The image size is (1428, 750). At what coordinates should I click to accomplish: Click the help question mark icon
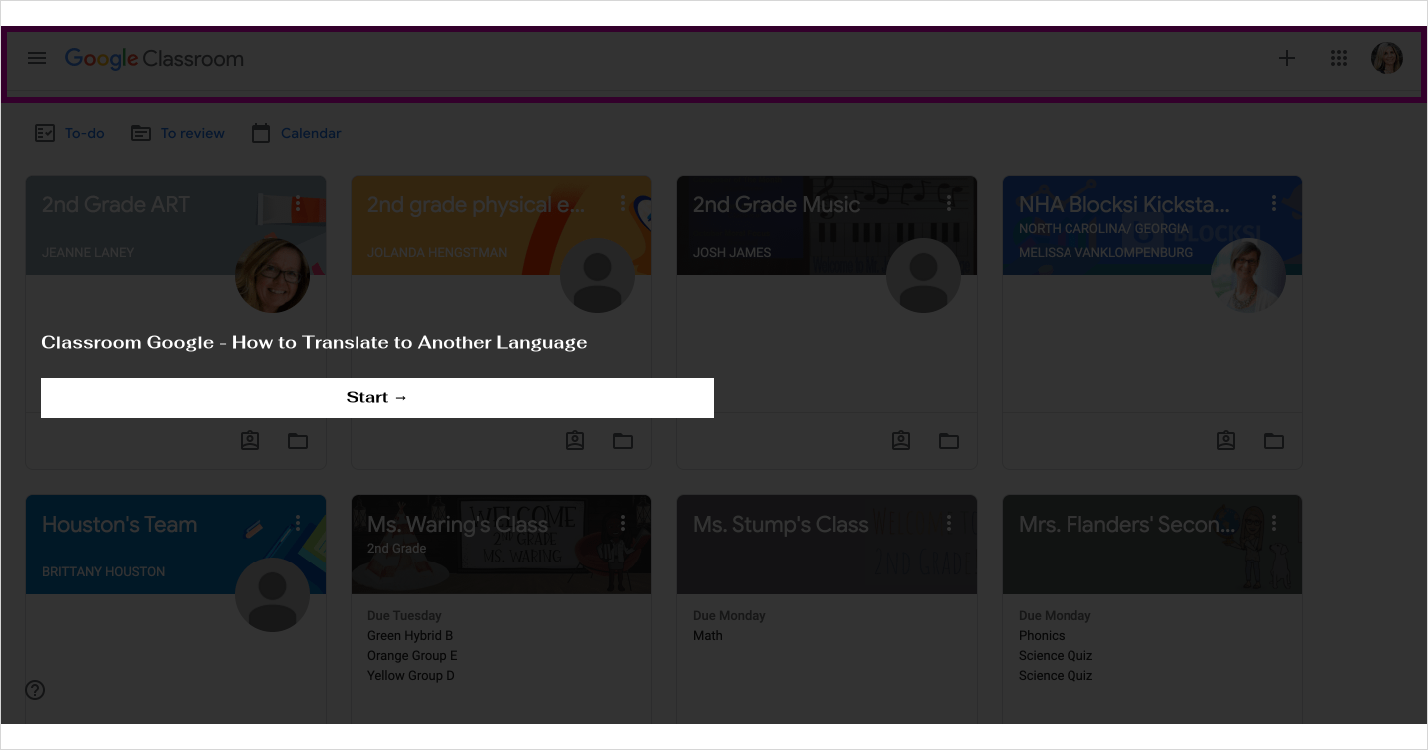pyautogui.click(x=35, y=690)
